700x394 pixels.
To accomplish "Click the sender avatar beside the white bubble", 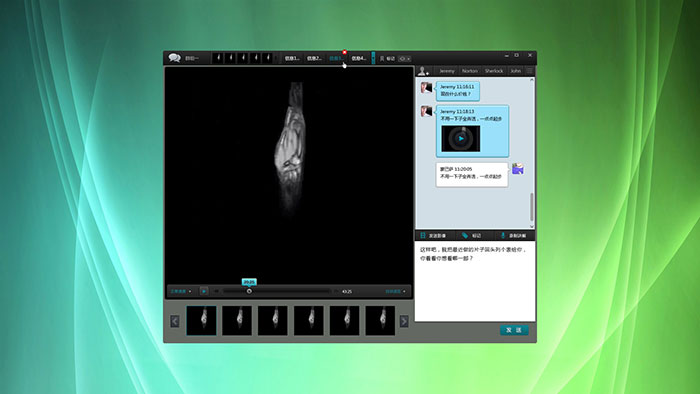I will click(518, 169).
